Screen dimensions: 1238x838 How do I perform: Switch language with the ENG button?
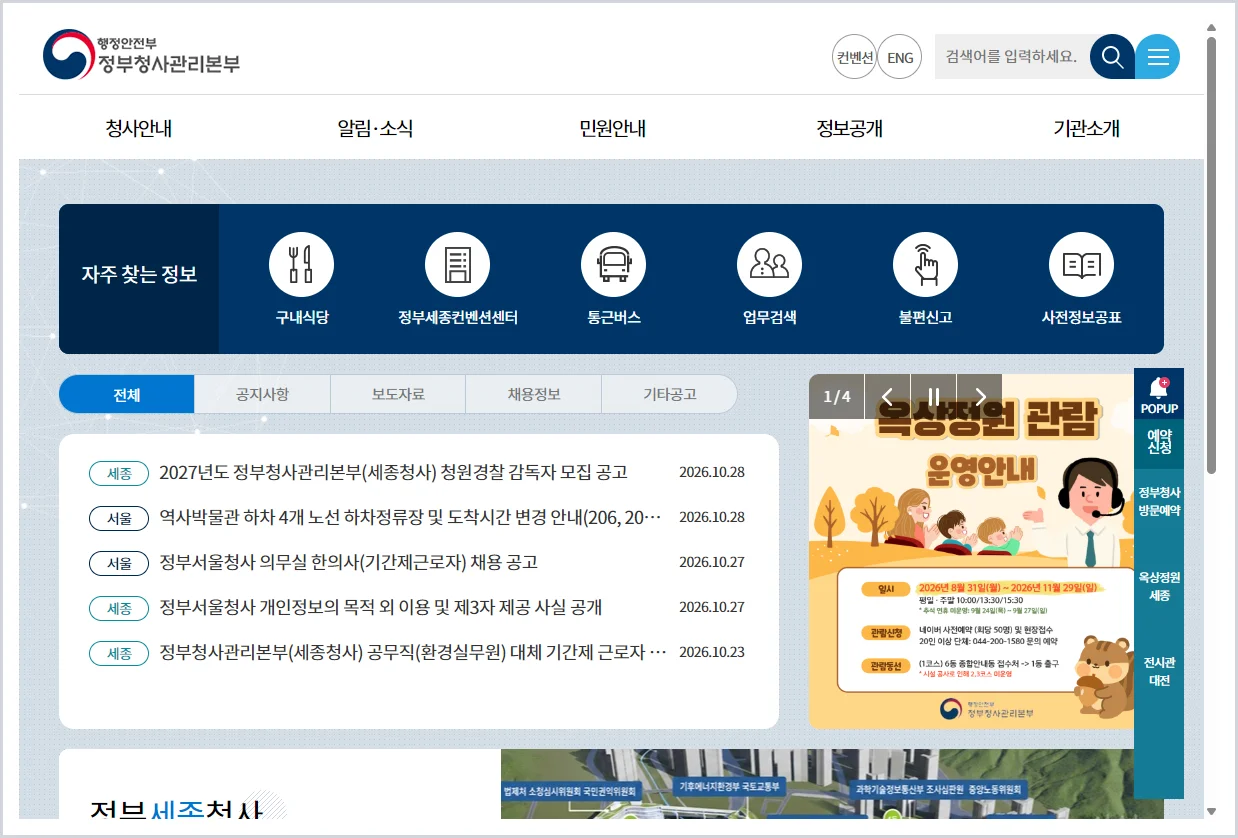900,57
